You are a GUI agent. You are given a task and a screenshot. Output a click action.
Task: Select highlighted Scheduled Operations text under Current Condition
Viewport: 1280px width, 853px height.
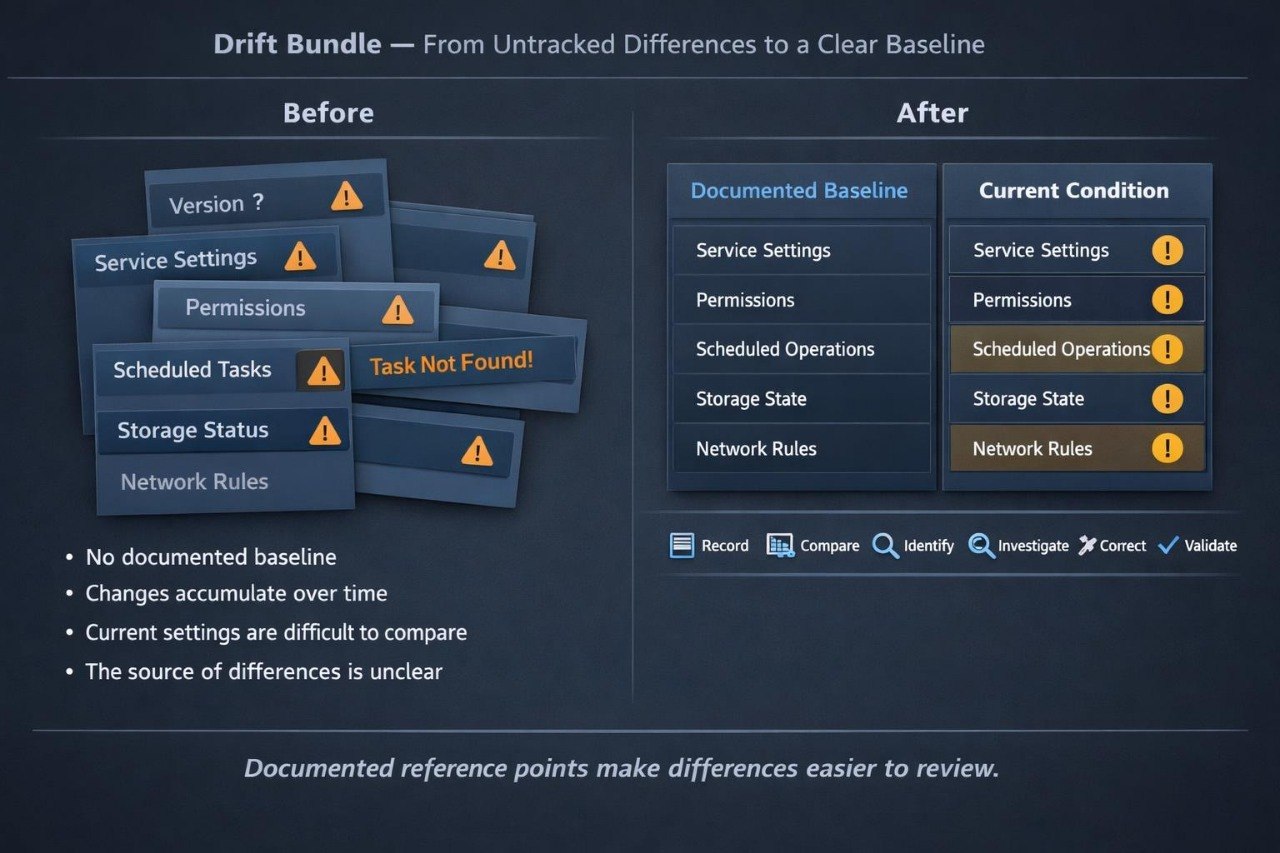(1061, 349)
